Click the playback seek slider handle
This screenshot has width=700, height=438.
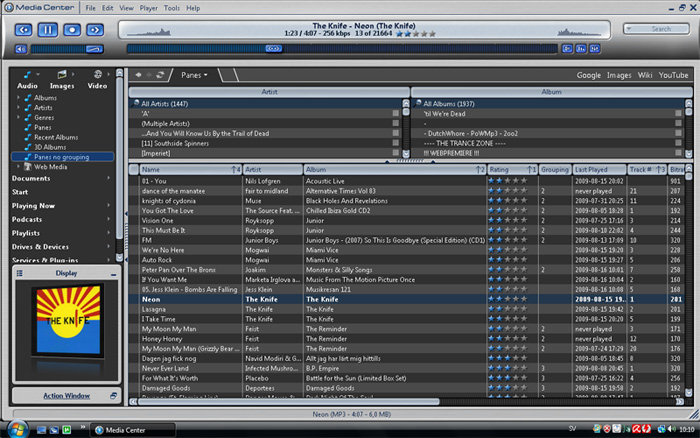[x=274, y=48]
